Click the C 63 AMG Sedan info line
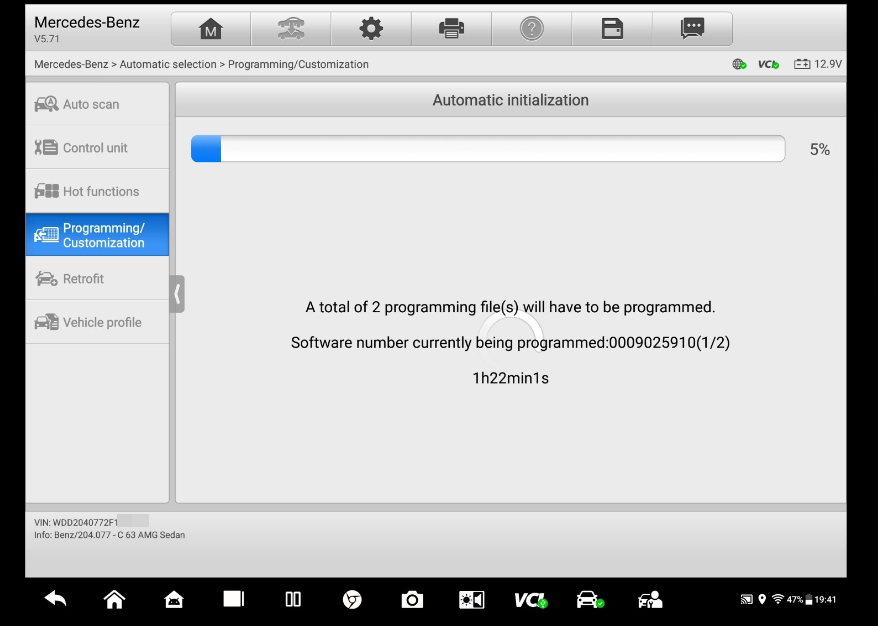 pos(109,535)
